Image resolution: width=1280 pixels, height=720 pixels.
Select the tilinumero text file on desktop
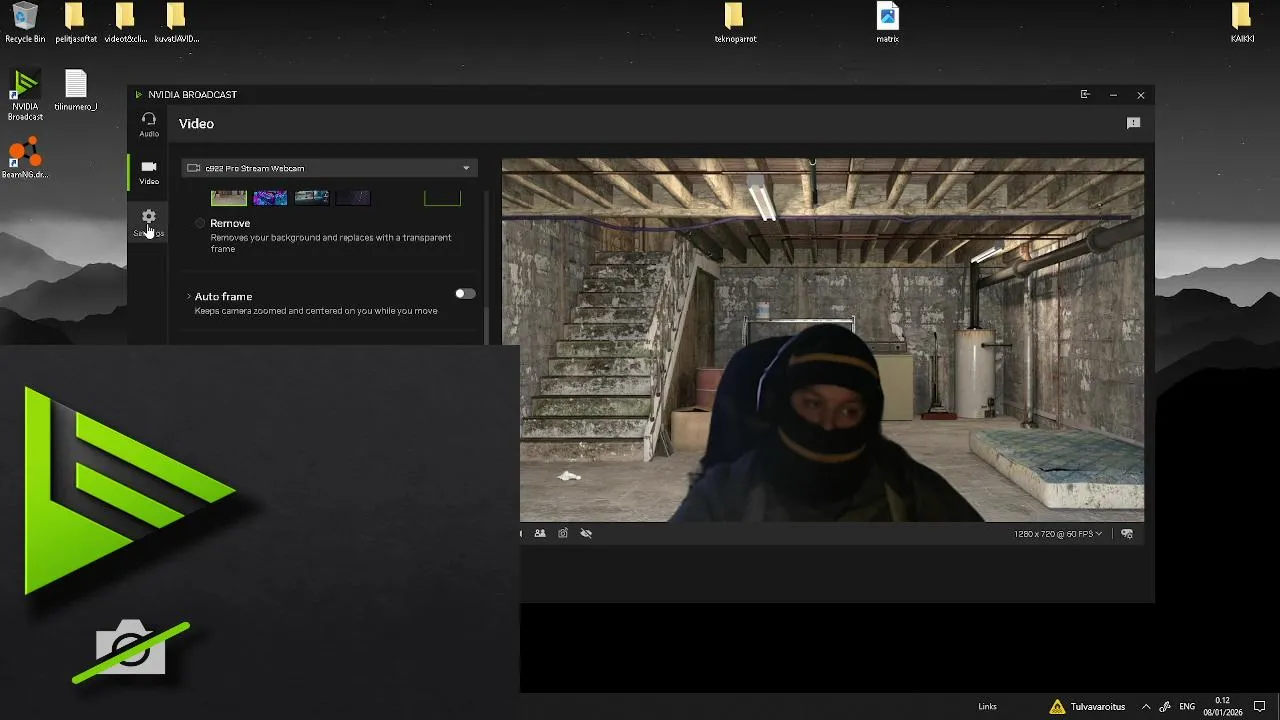(76, 91)
